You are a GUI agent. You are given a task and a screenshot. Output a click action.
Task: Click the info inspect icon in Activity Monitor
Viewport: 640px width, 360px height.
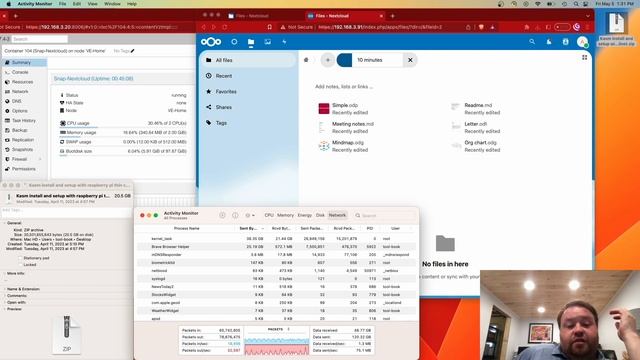[x=235, y=215]
